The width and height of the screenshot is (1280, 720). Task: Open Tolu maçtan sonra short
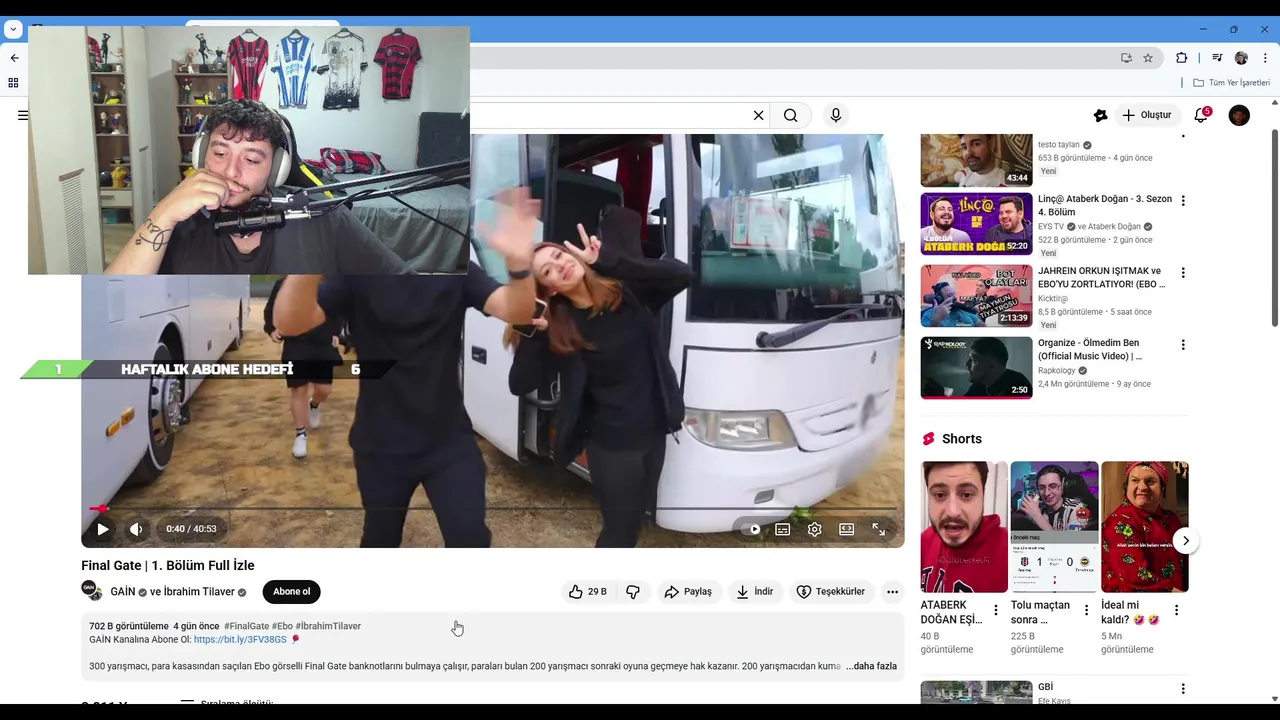[x=1054, y=527]
